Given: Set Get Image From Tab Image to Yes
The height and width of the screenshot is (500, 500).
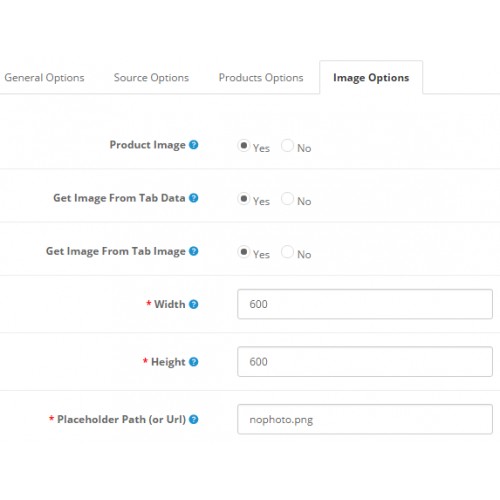Looking at the screenshot, I should [x=244, y=252].
